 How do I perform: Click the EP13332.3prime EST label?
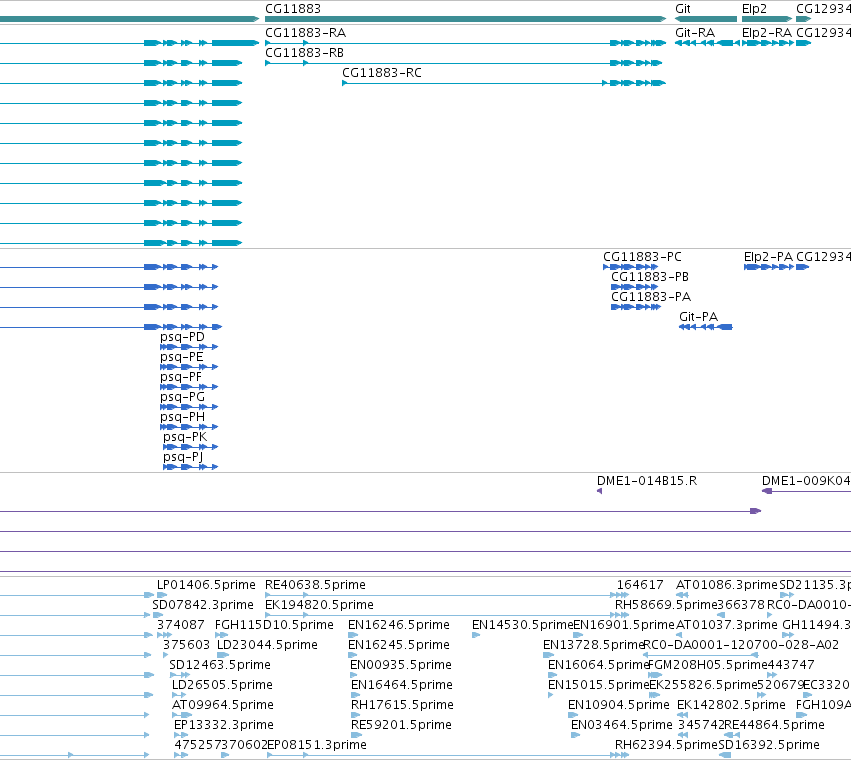point(224,725)
